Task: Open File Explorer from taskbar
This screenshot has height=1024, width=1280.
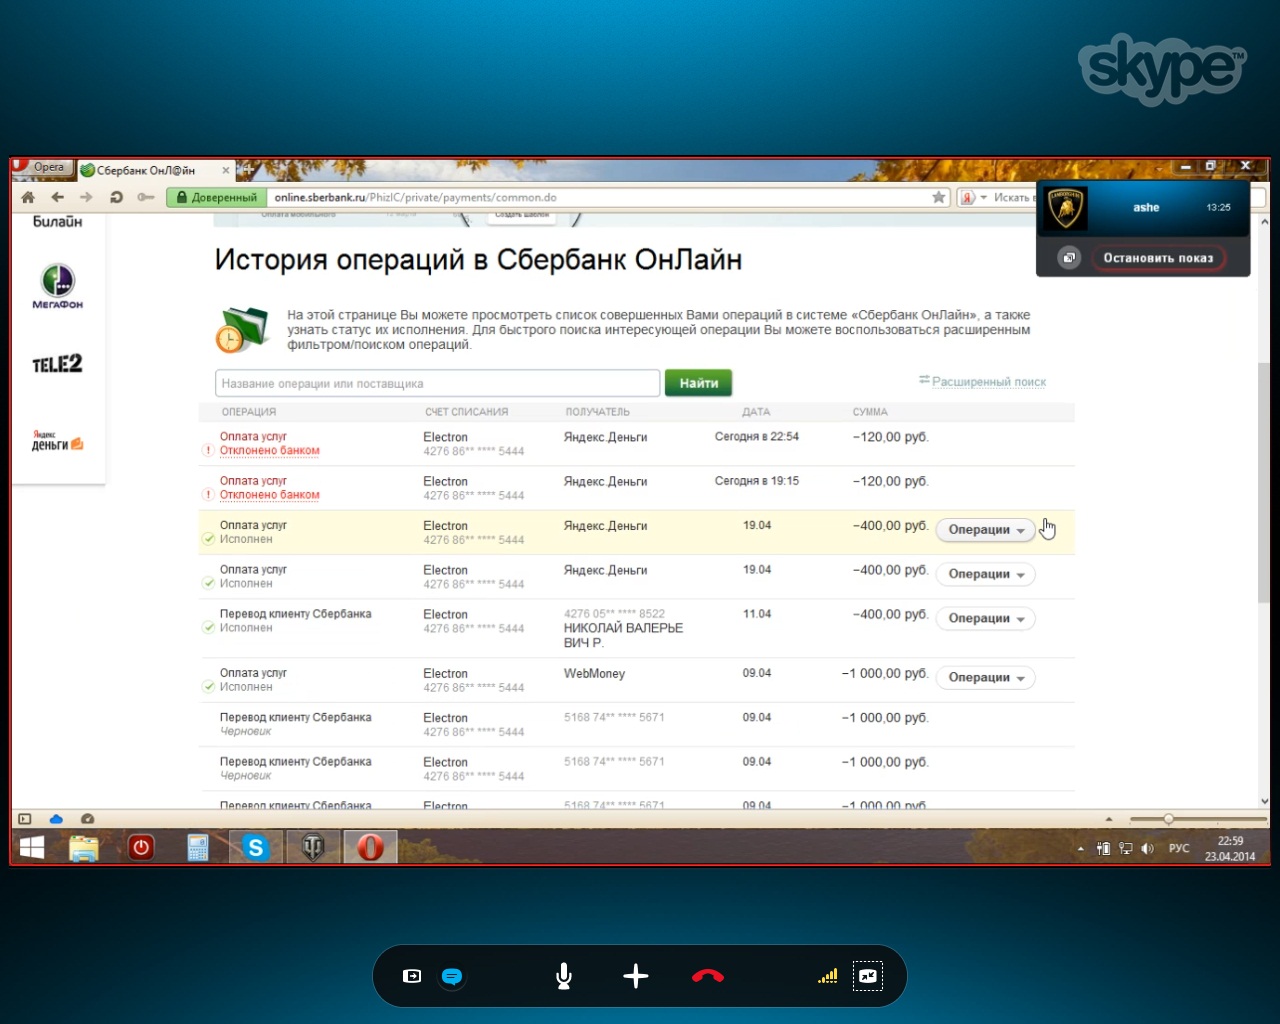Action: (84, 848)
